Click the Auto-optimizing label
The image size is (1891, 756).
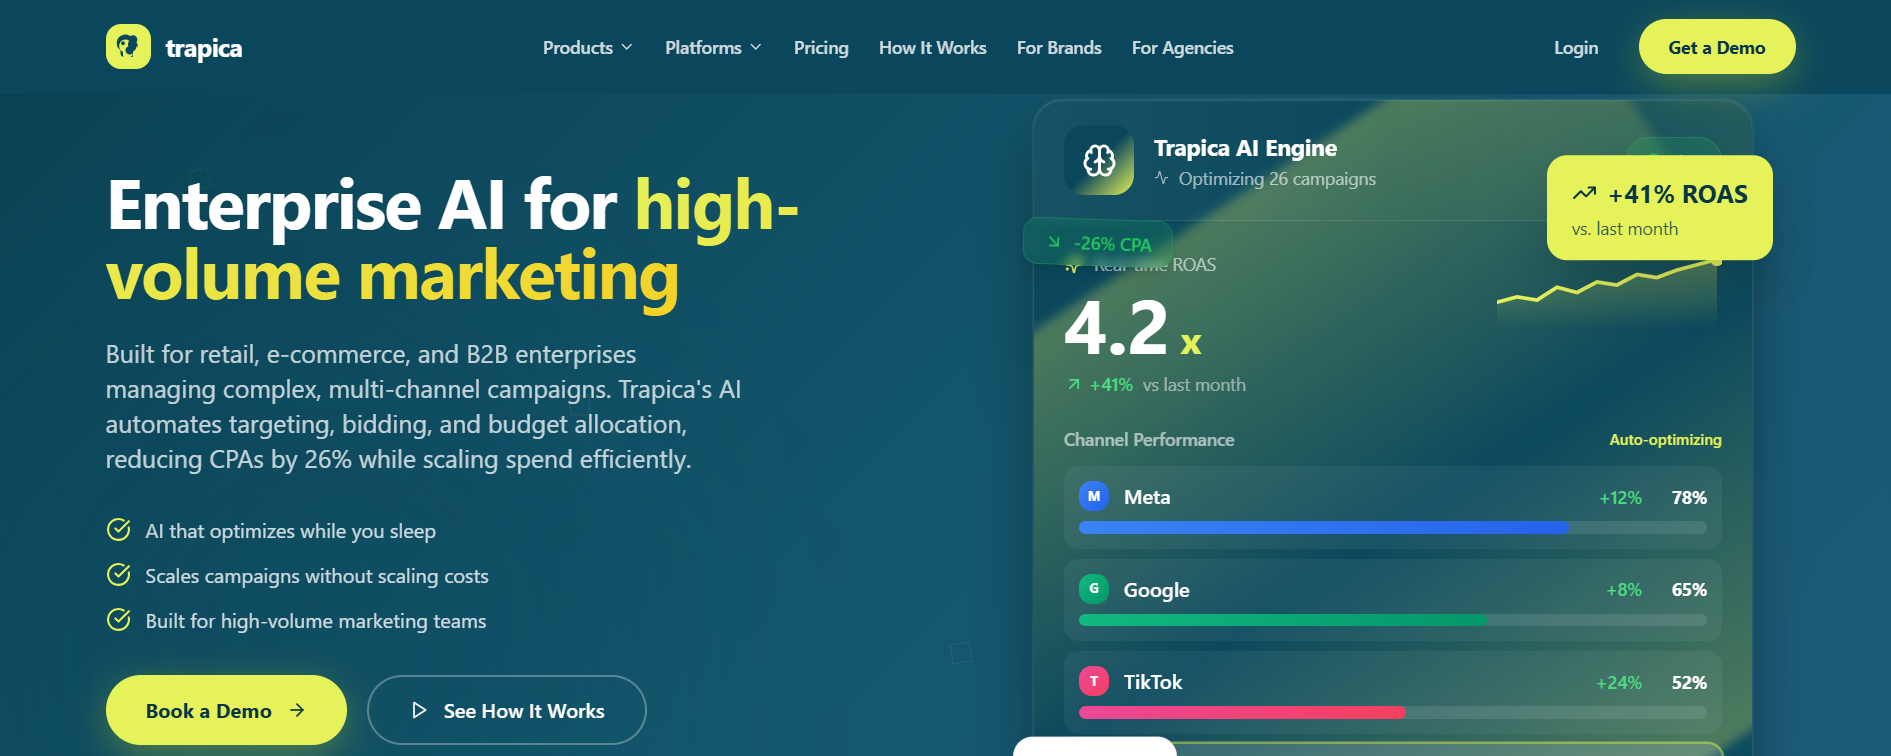click(x=1665, y=439)
